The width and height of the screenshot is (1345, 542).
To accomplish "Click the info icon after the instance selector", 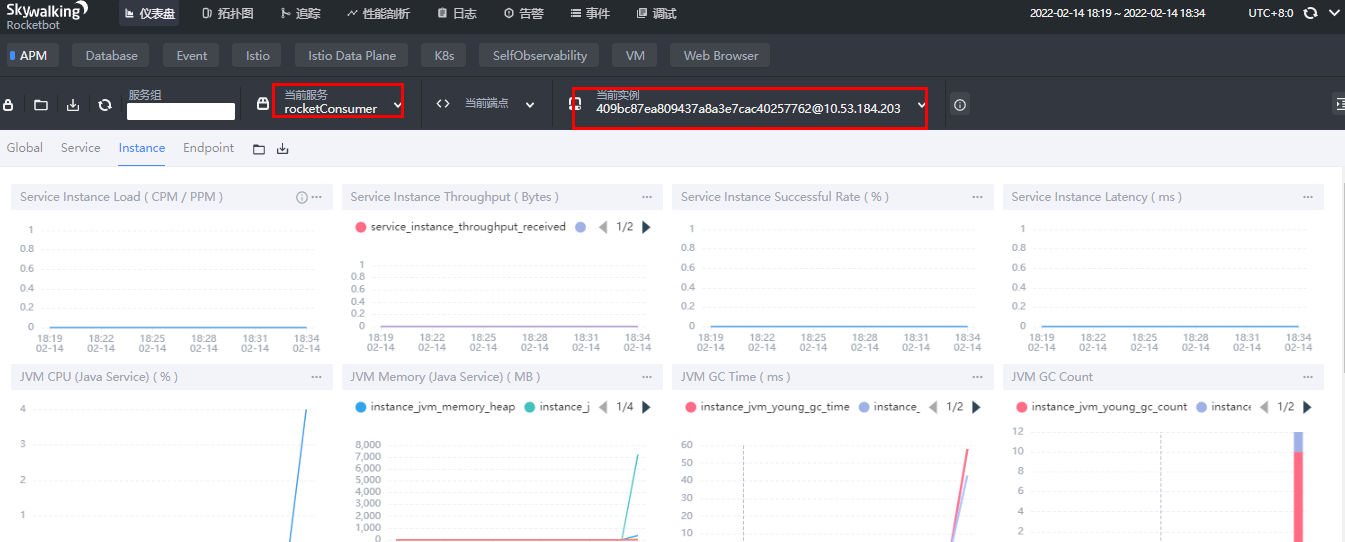I will click(x=960, y=104).
